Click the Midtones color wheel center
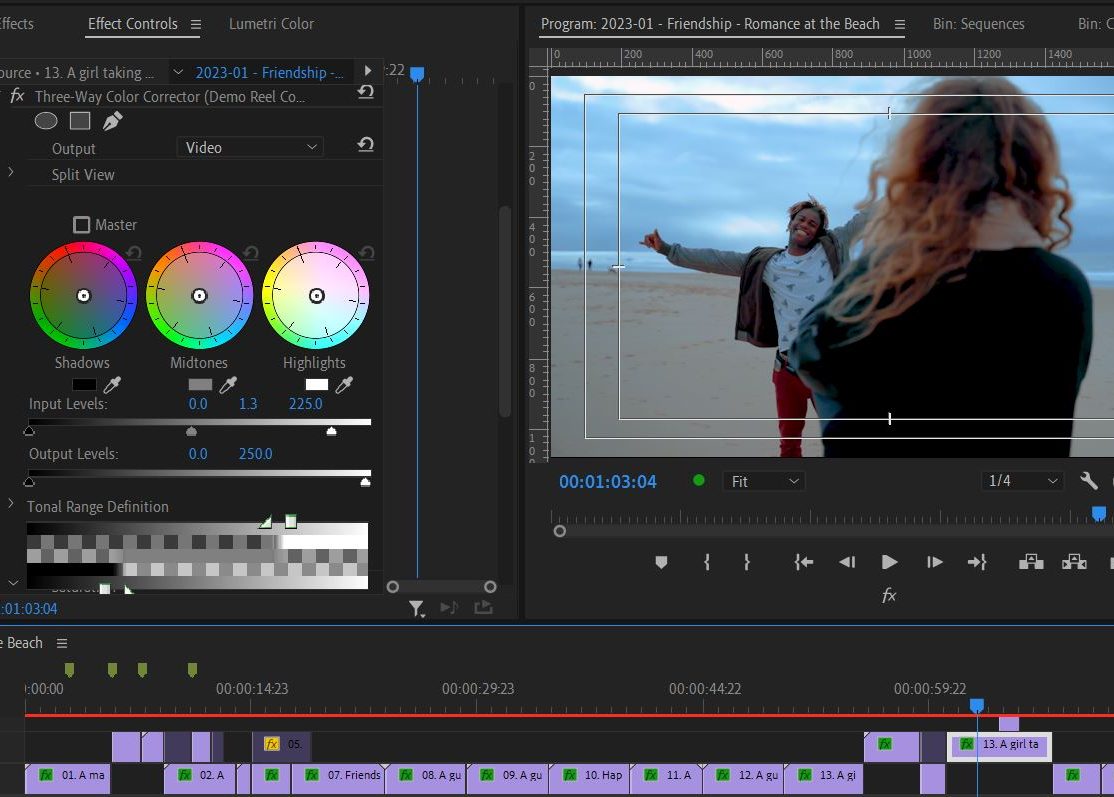The height and width of the screenshot is (797, 1114). tap(200, 296)
